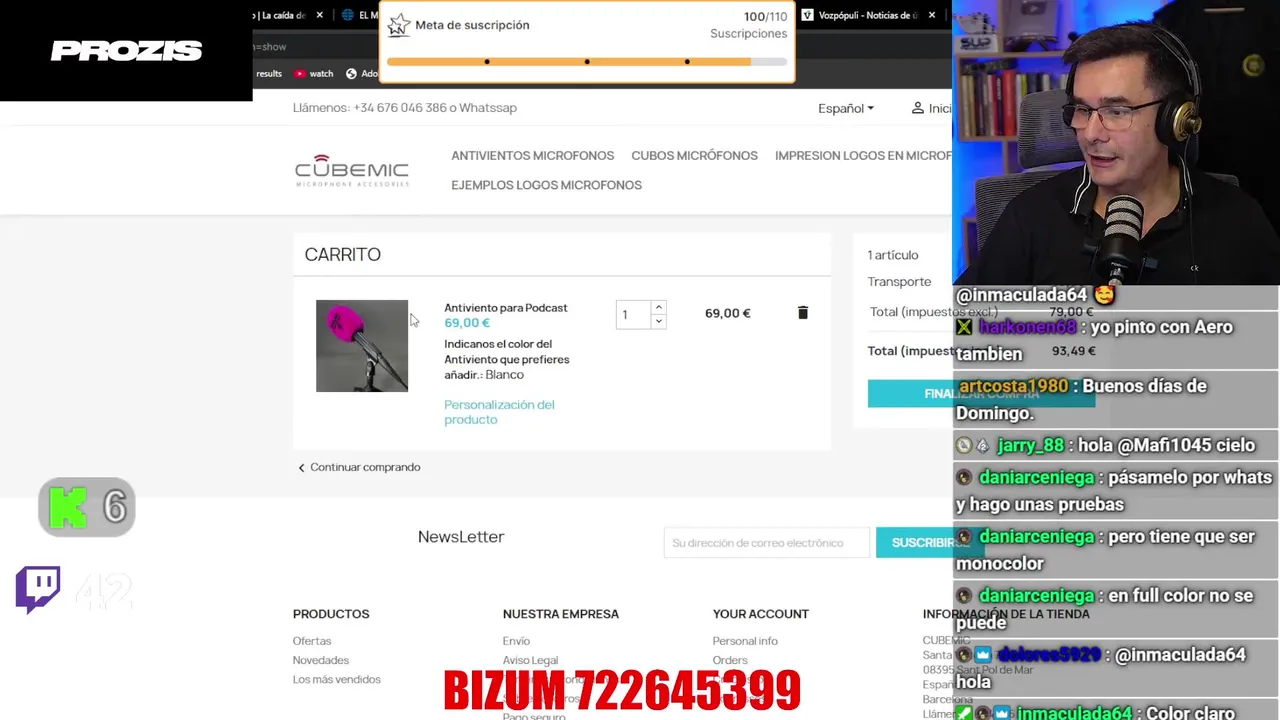
Task: Open the Envío footer link
Action: point(516,641)
